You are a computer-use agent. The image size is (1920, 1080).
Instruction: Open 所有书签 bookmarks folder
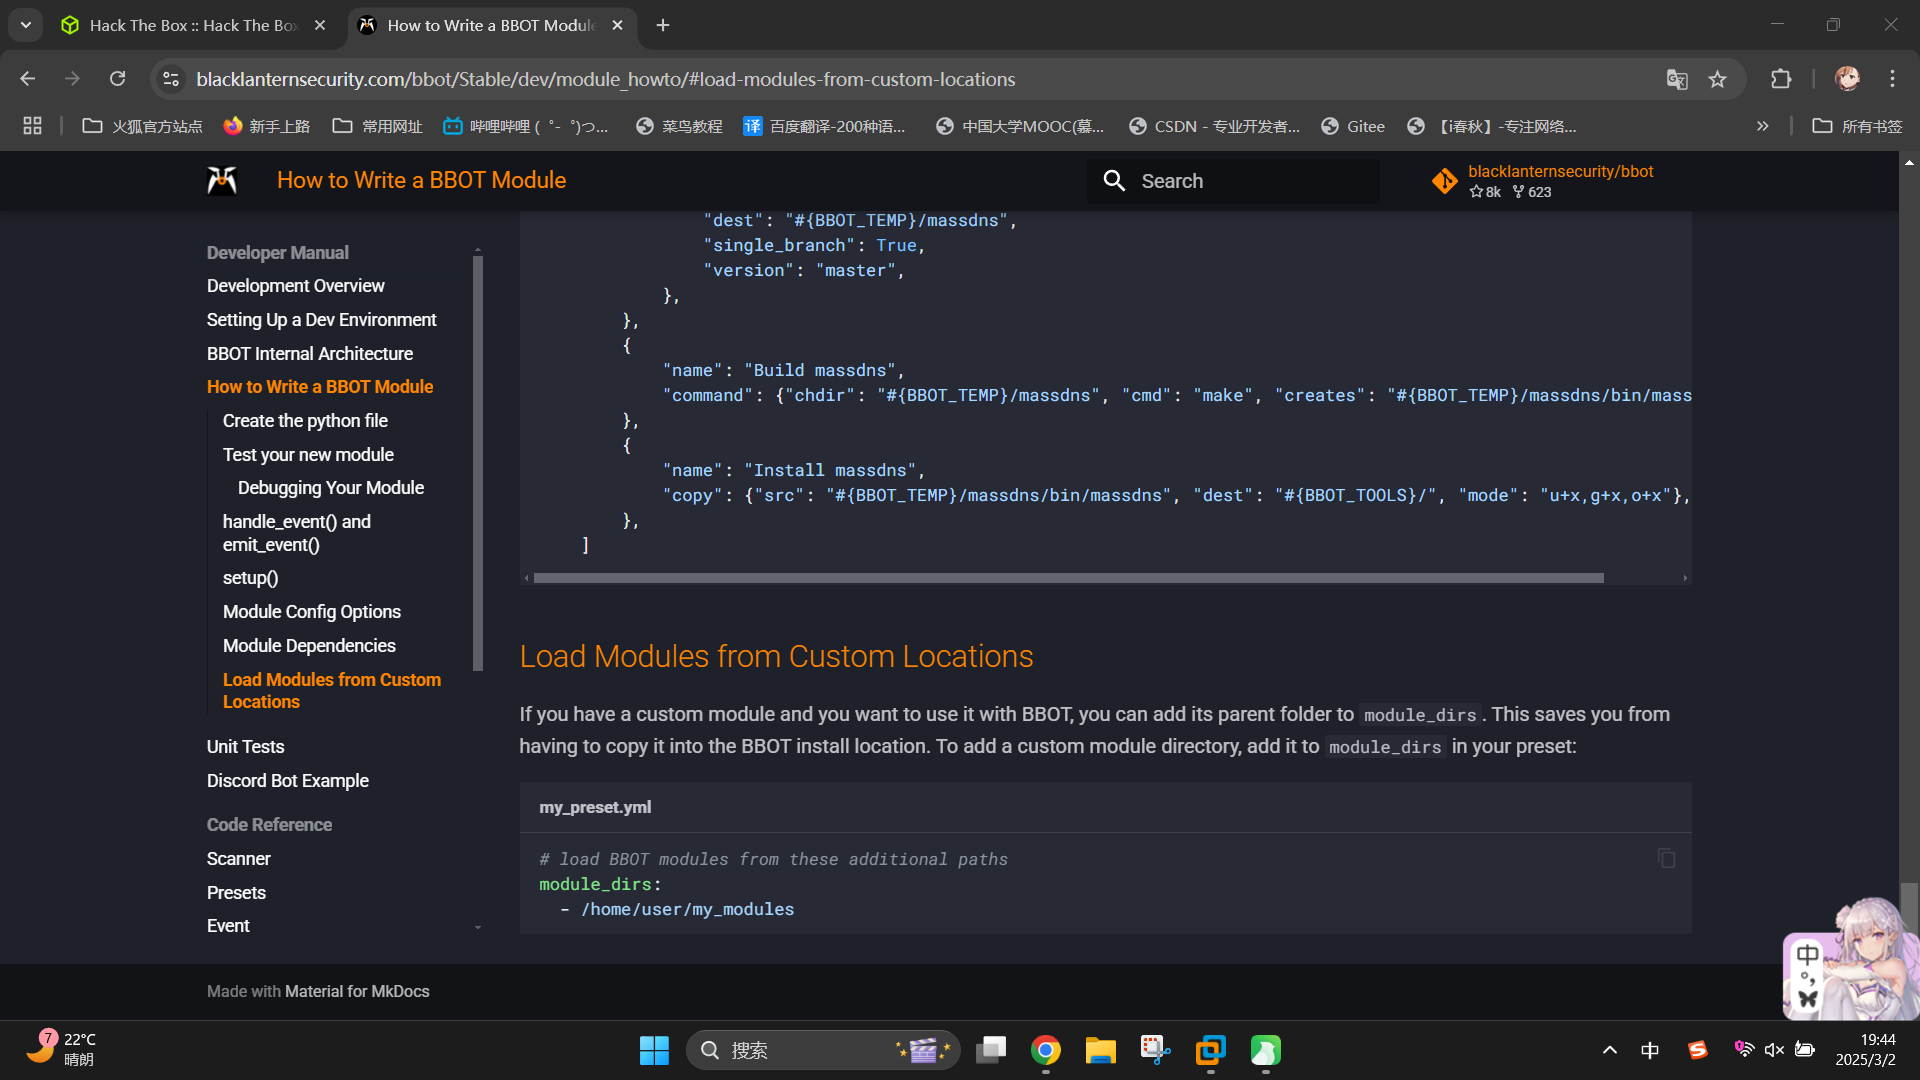pos(1857,126)
